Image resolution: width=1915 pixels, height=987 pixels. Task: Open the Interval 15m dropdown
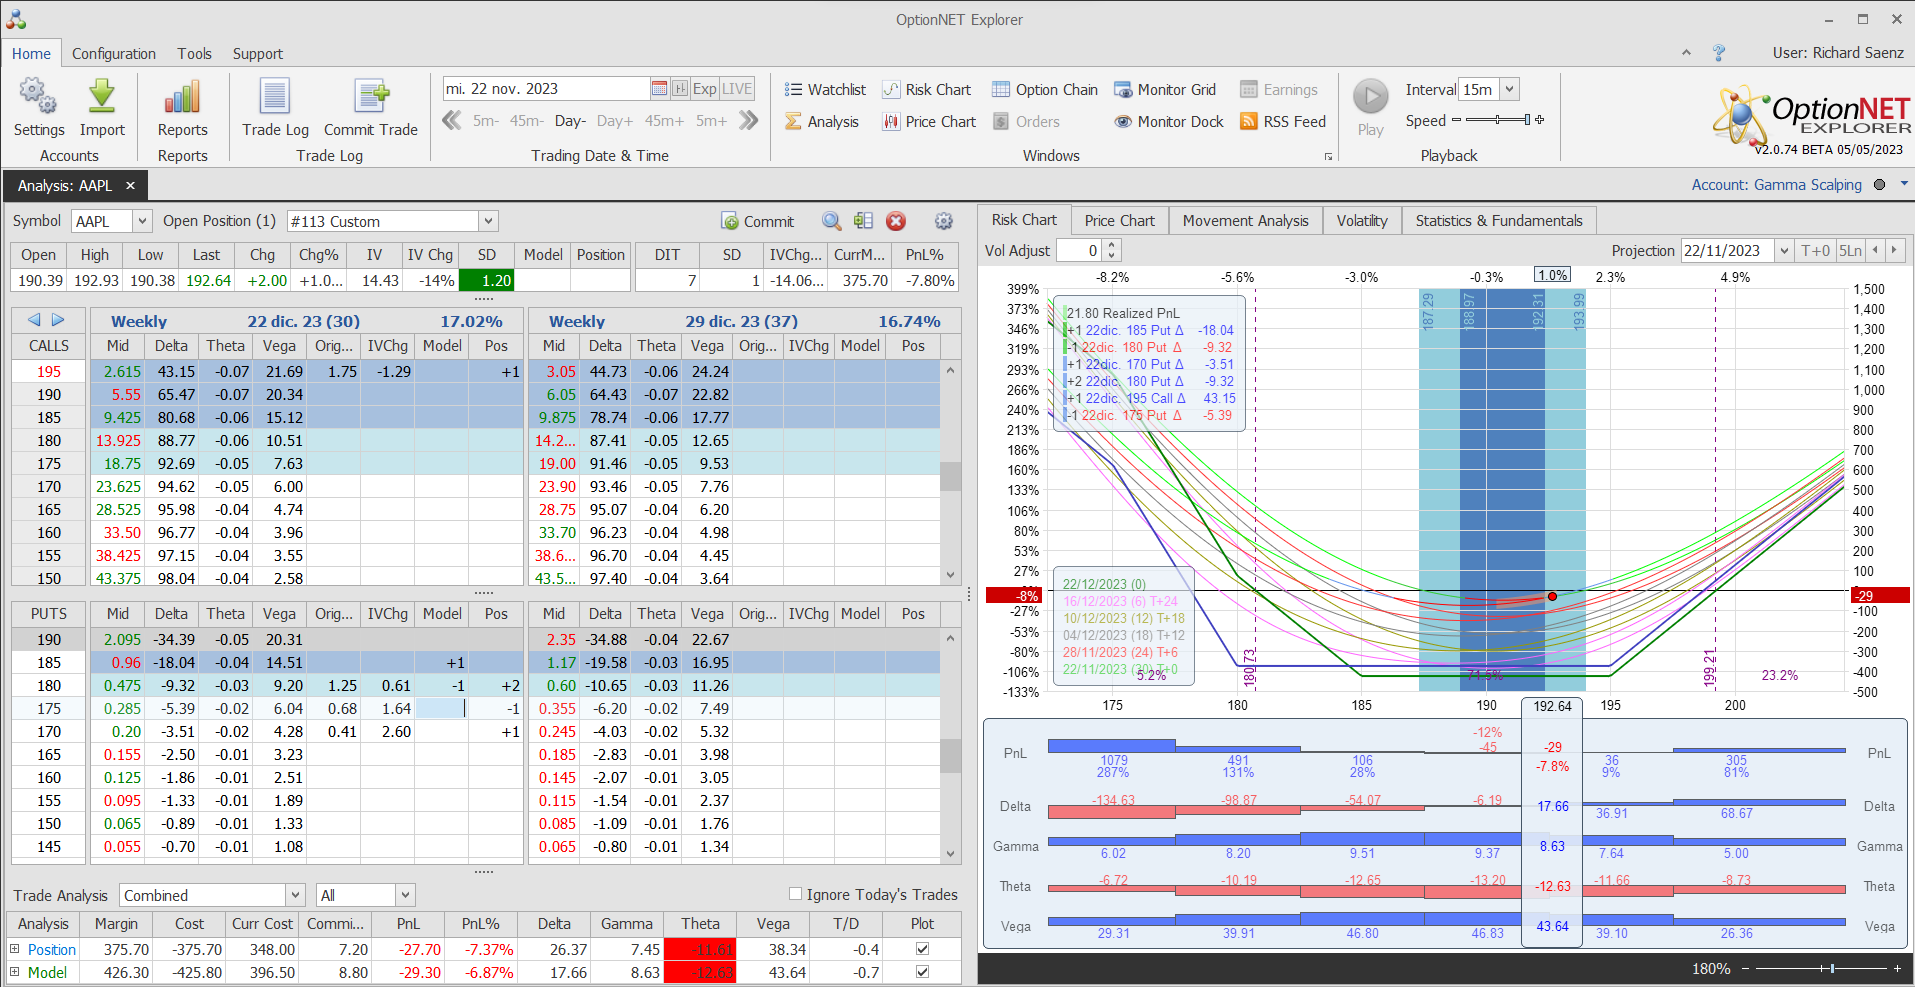tap(1510, 89)
